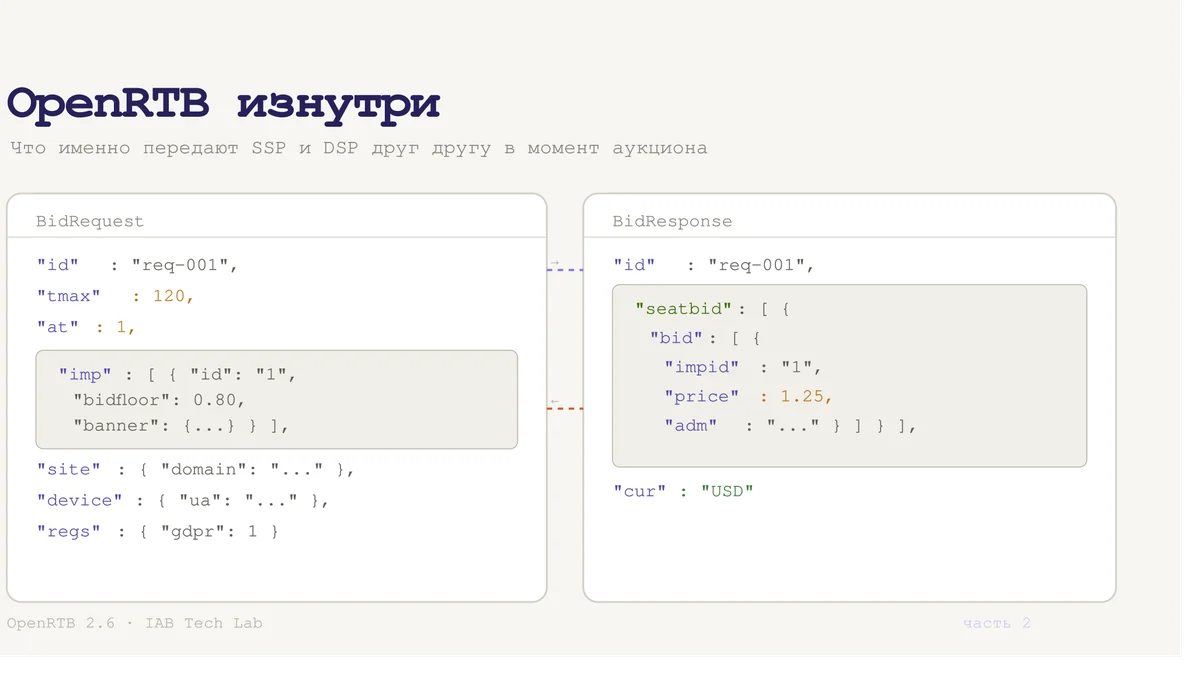Click the red dashed response arrow
1200x675 pixels.
click(x=565, y=408)
